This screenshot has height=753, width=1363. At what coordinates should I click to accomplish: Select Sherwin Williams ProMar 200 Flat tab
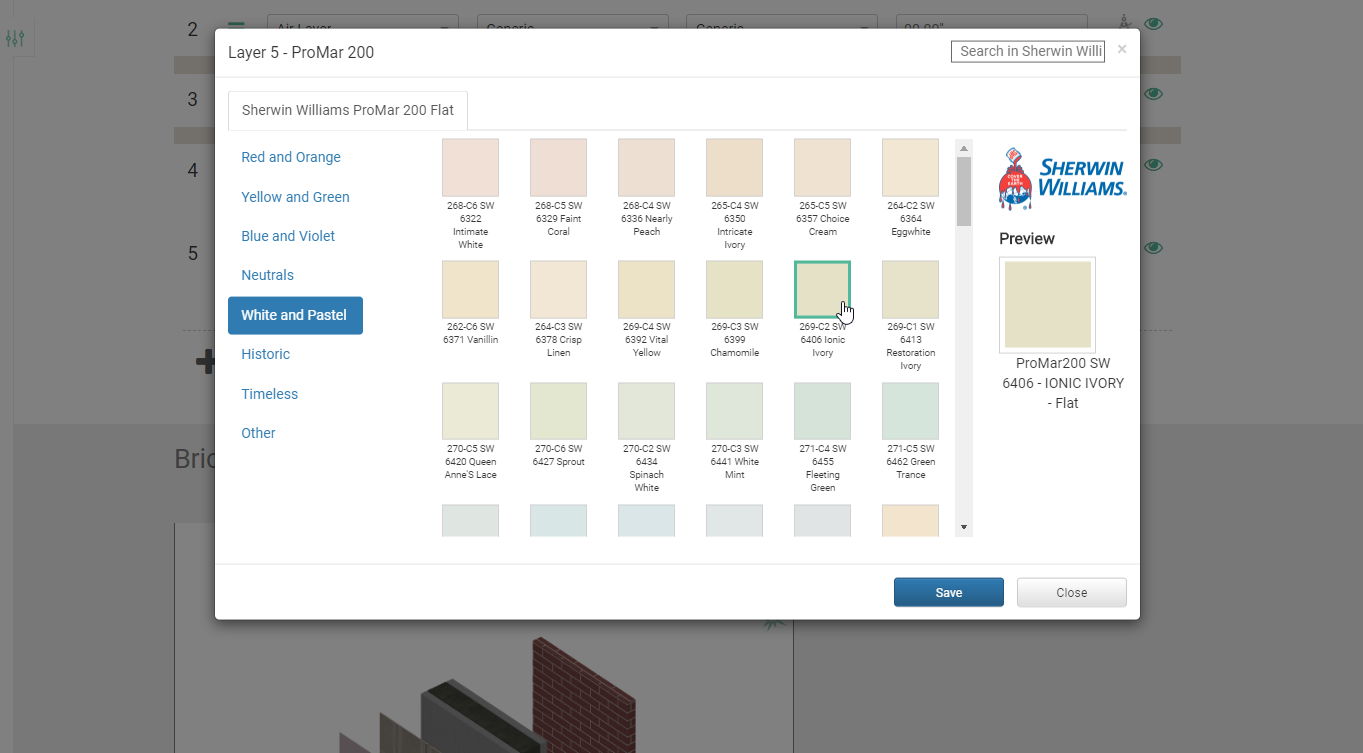pos(348,110)
